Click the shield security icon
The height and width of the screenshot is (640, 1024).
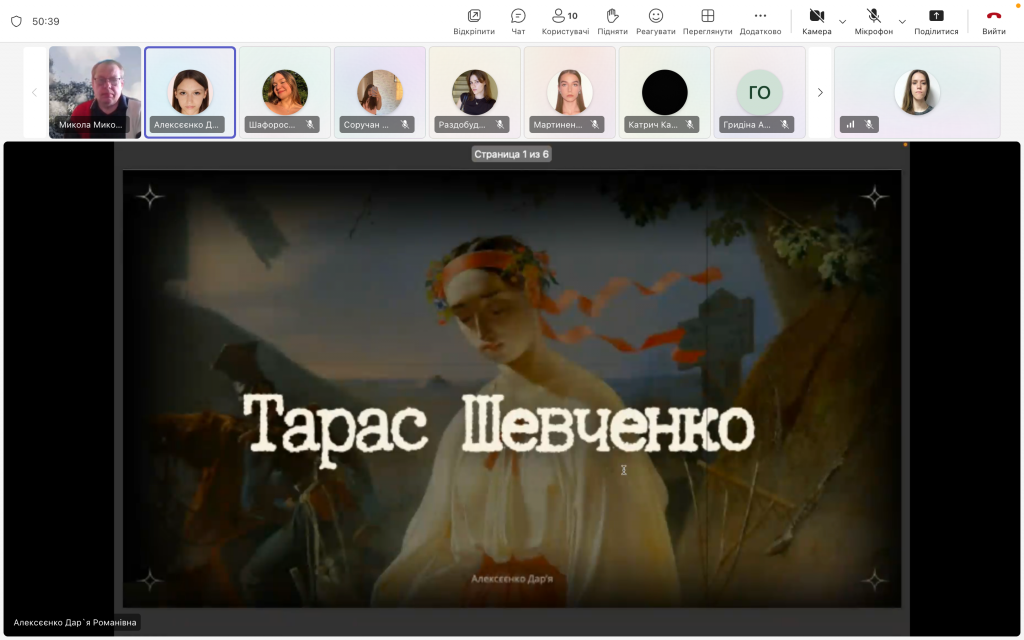pos(16,21)
